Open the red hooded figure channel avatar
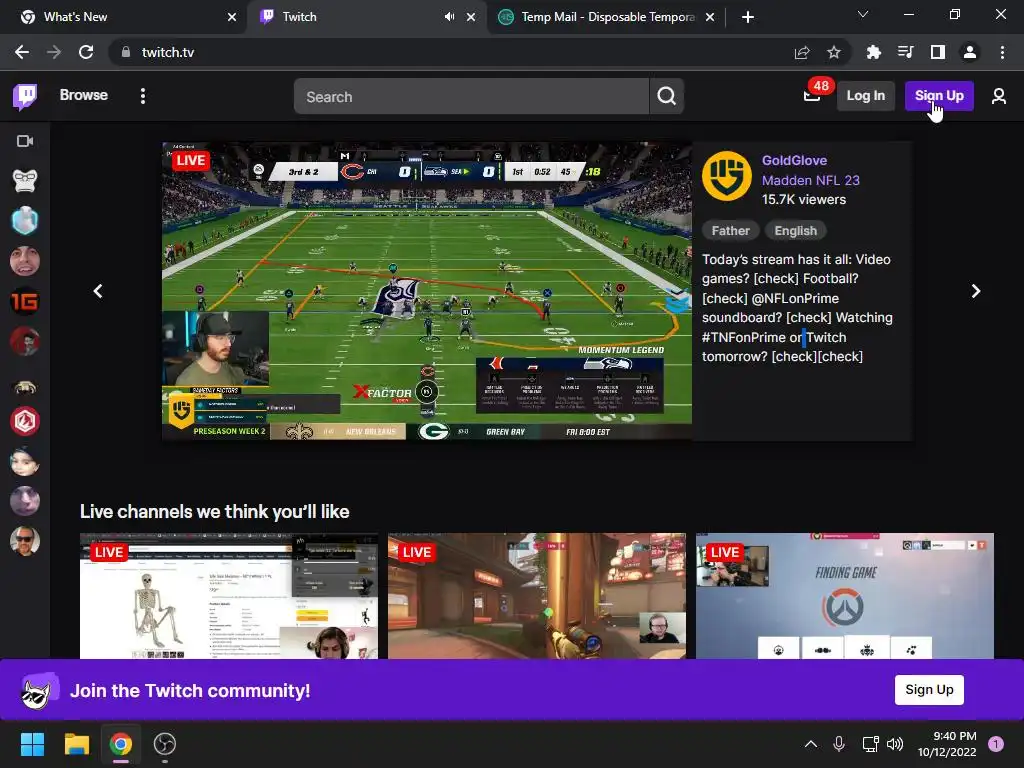Screen dimensions: 1024x768 coord(25,341)
